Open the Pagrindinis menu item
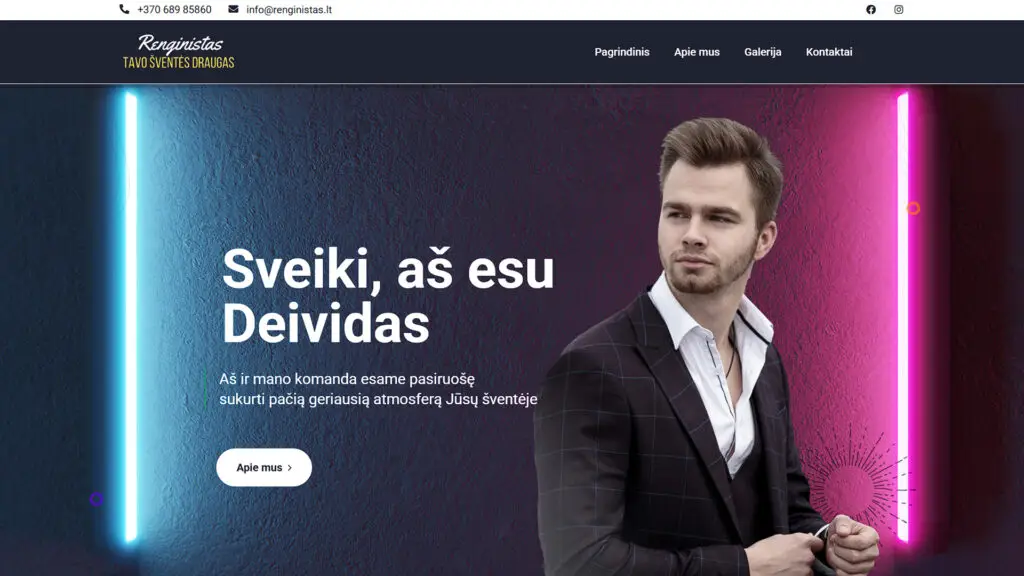1024x576 pixels. 622,52
